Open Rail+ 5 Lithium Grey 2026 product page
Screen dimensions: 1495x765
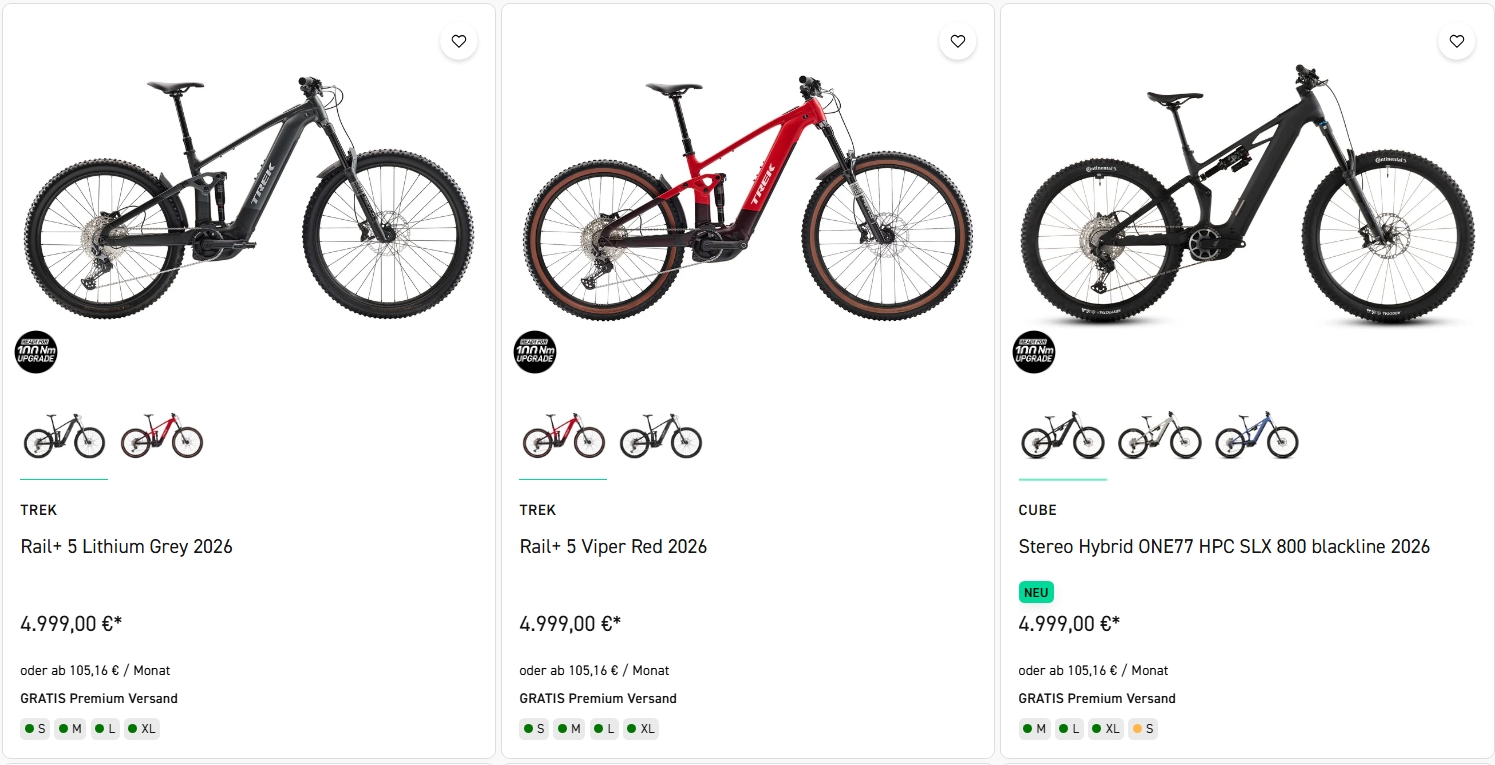[x=127, y=547]
